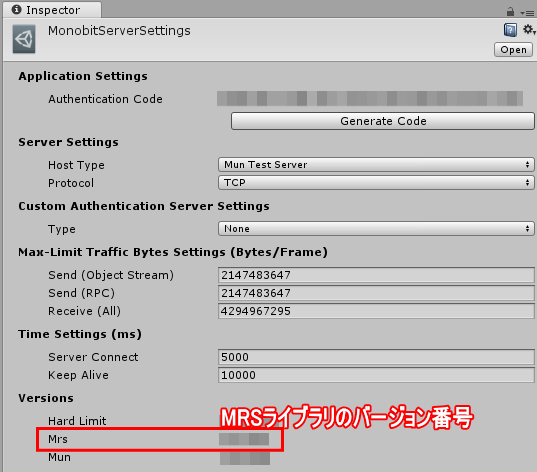Click the Open button
Screen dimensions: 537x472
click(513, 50)
